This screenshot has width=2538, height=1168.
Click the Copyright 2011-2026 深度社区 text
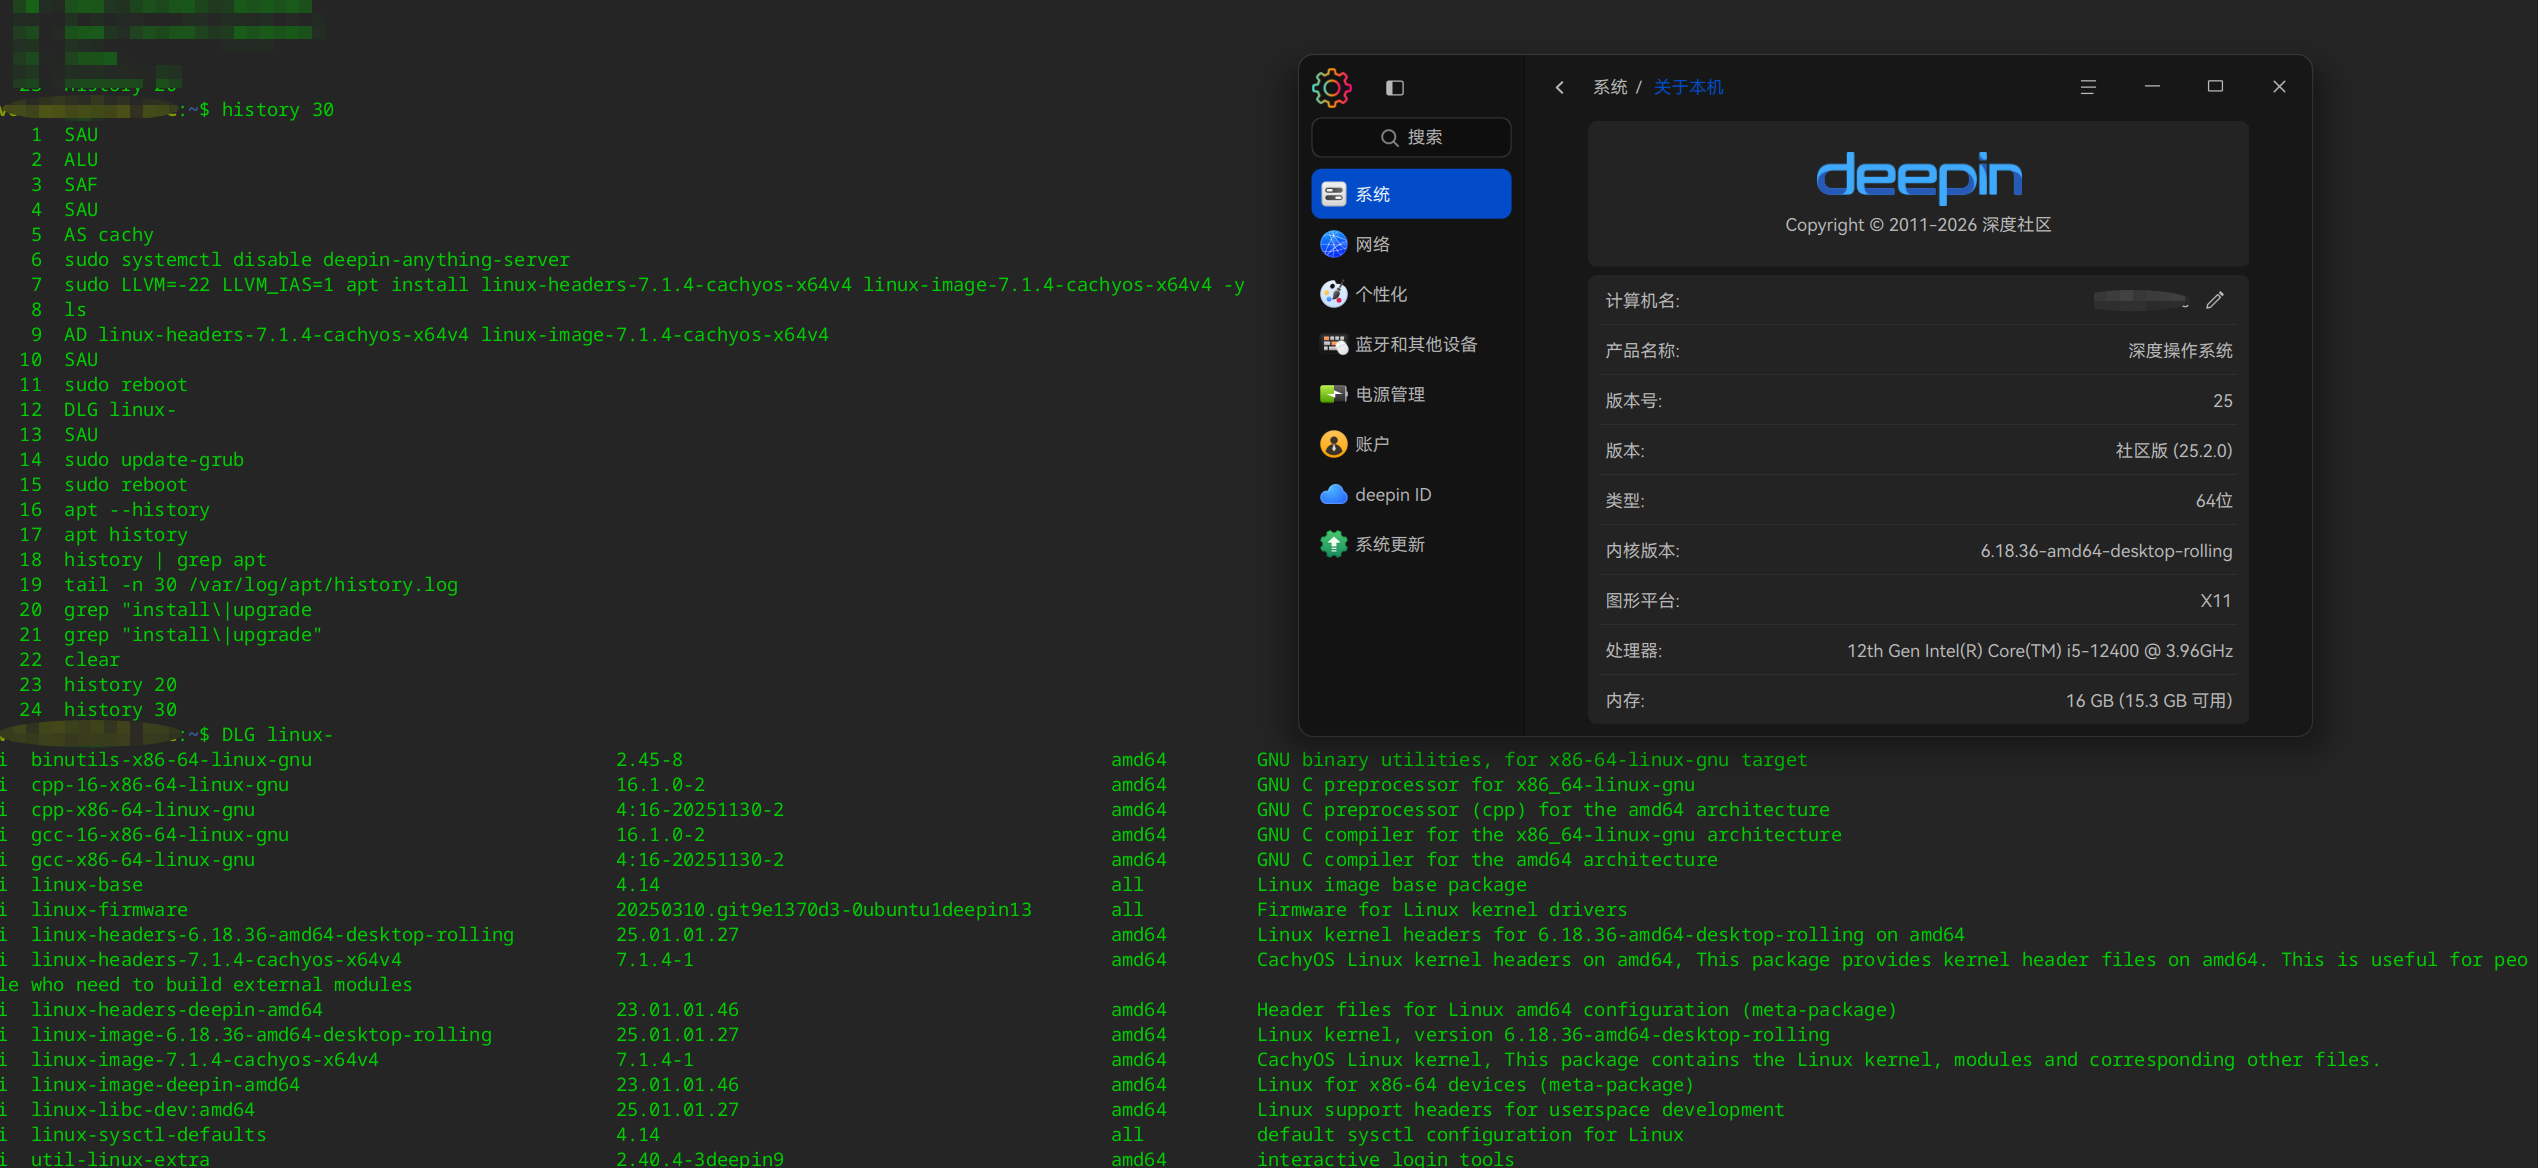[x=1918, y=225]
